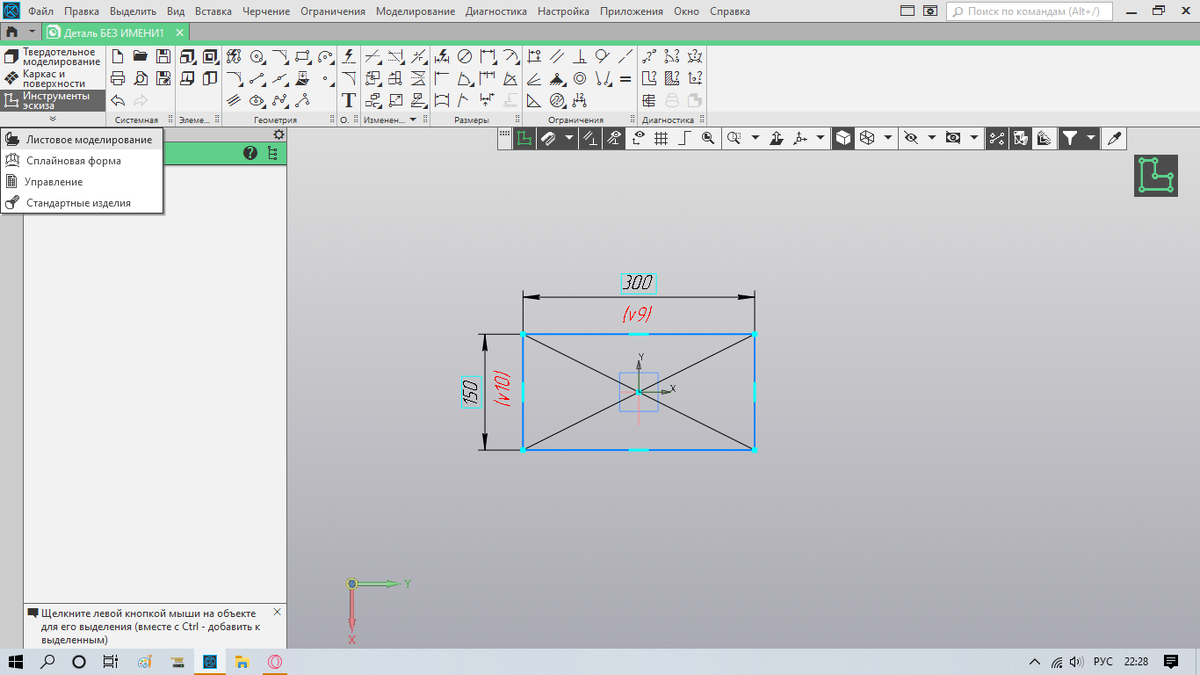Screen dimensions: 1200x675
Task: Switch to Твердотельное моделирование toolset
Action: click(x=52, y=57)
